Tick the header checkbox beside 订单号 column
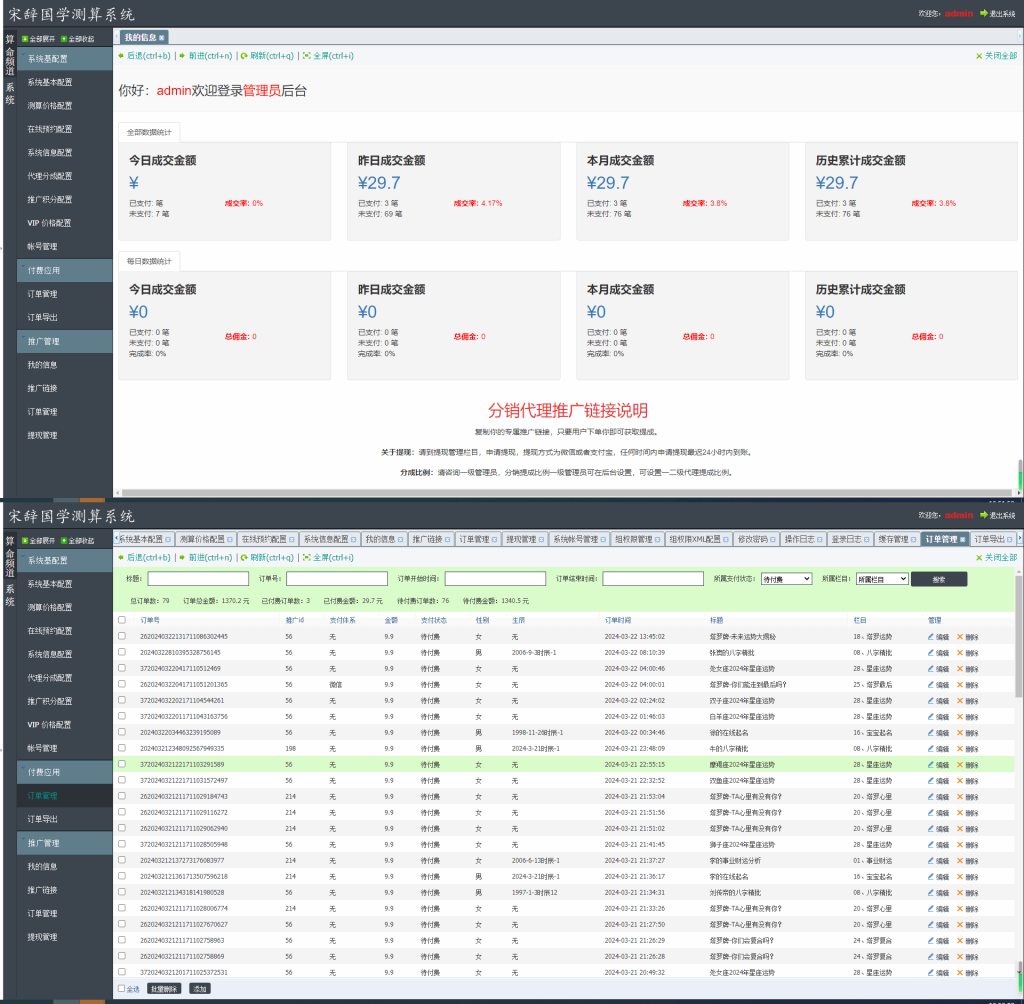 (121, 620)
